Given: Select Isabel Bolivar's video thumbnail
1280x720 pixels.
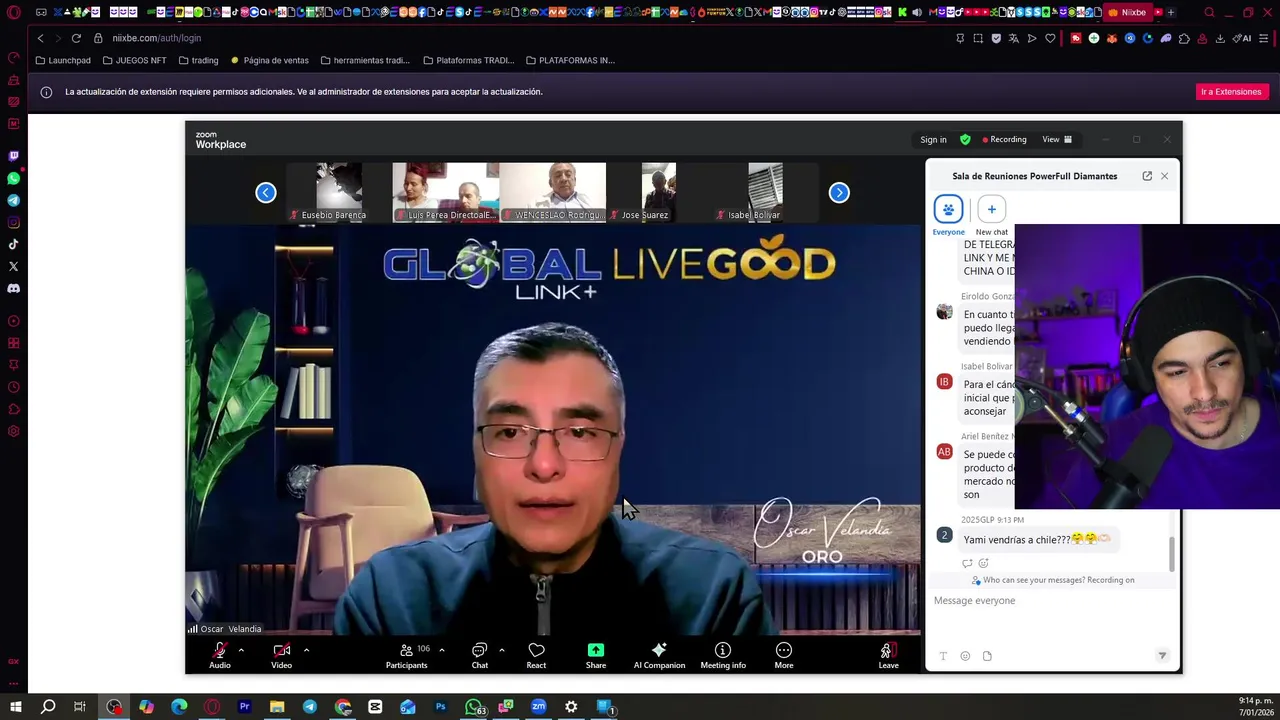Looking at the screenshot, I should (x=765, y=192).
